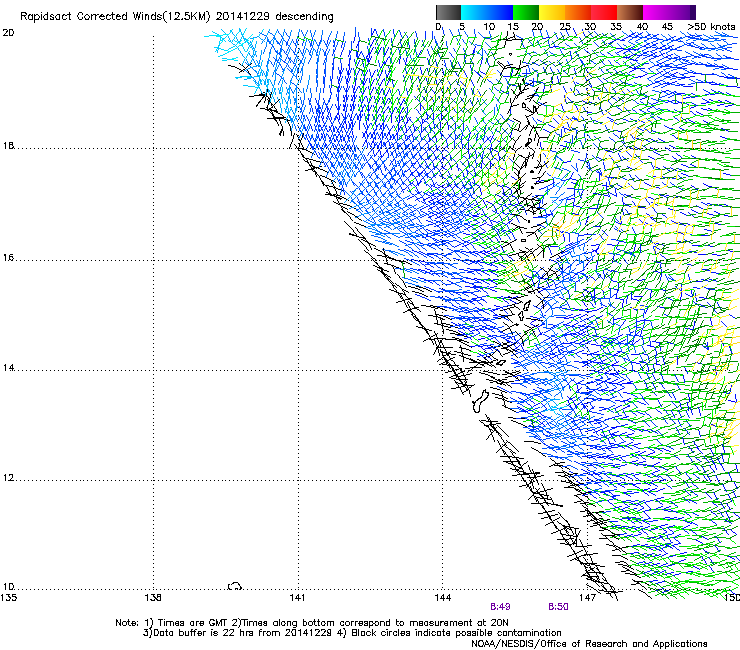Click the '10' label under the color bar
Viewport: 740px width, 650px height.
[489, 27]
